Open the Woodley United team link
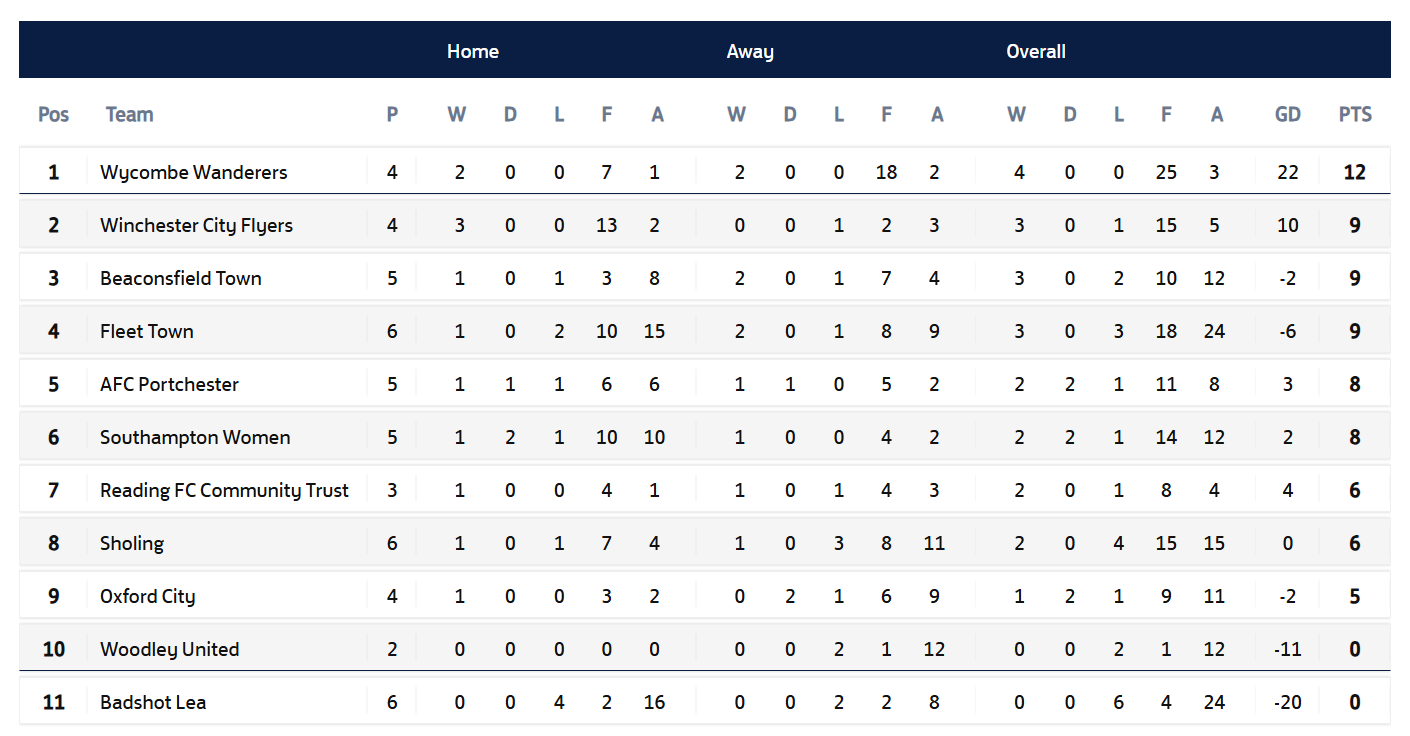 click(x=170, y=649)
